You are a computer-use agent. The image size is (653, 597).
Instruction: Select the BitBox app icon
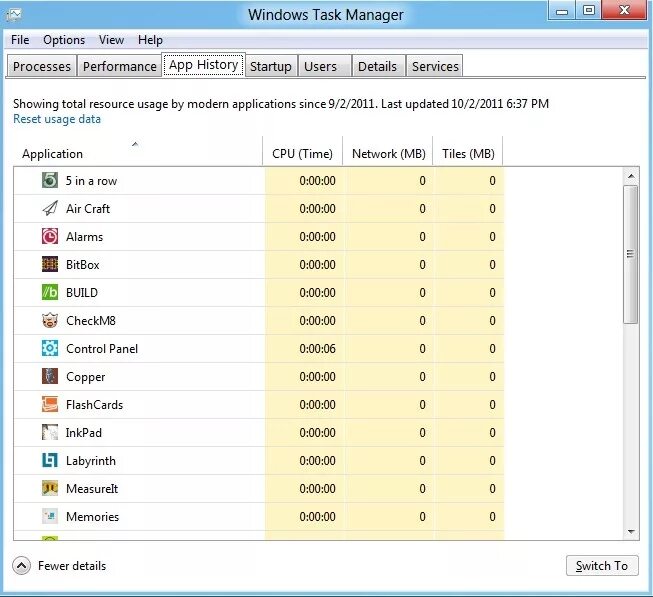(x=50, y=264)
